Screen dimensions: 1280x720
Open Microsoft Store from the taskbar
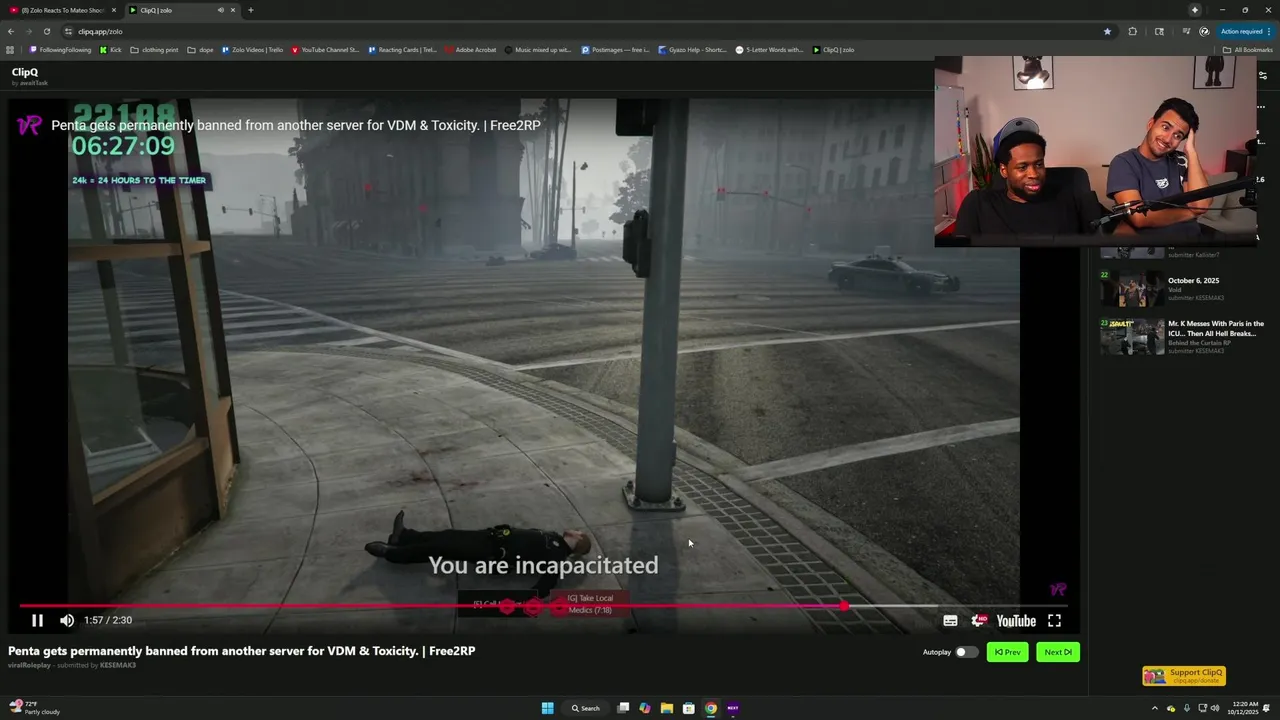pos(689,708)
